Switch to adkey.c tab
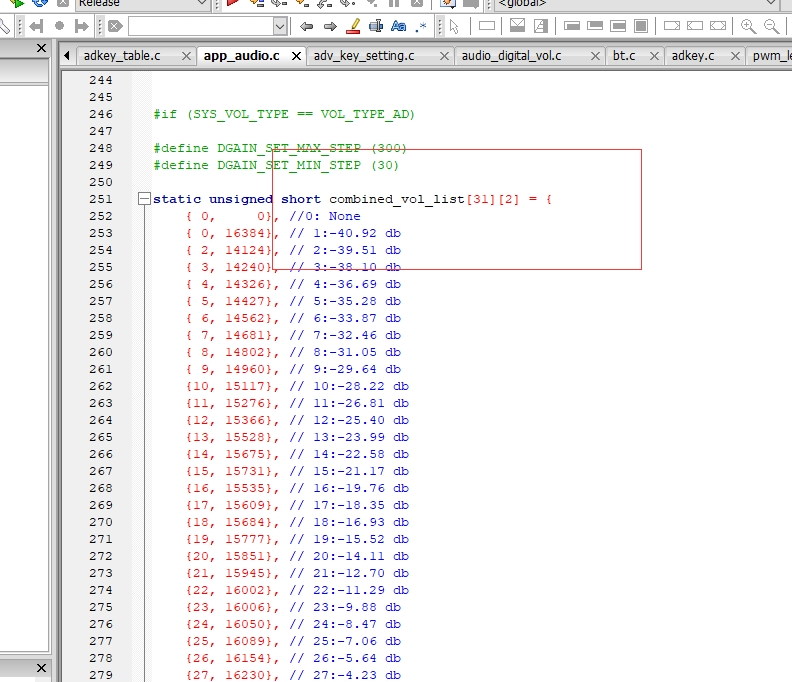 click(692, 56)
